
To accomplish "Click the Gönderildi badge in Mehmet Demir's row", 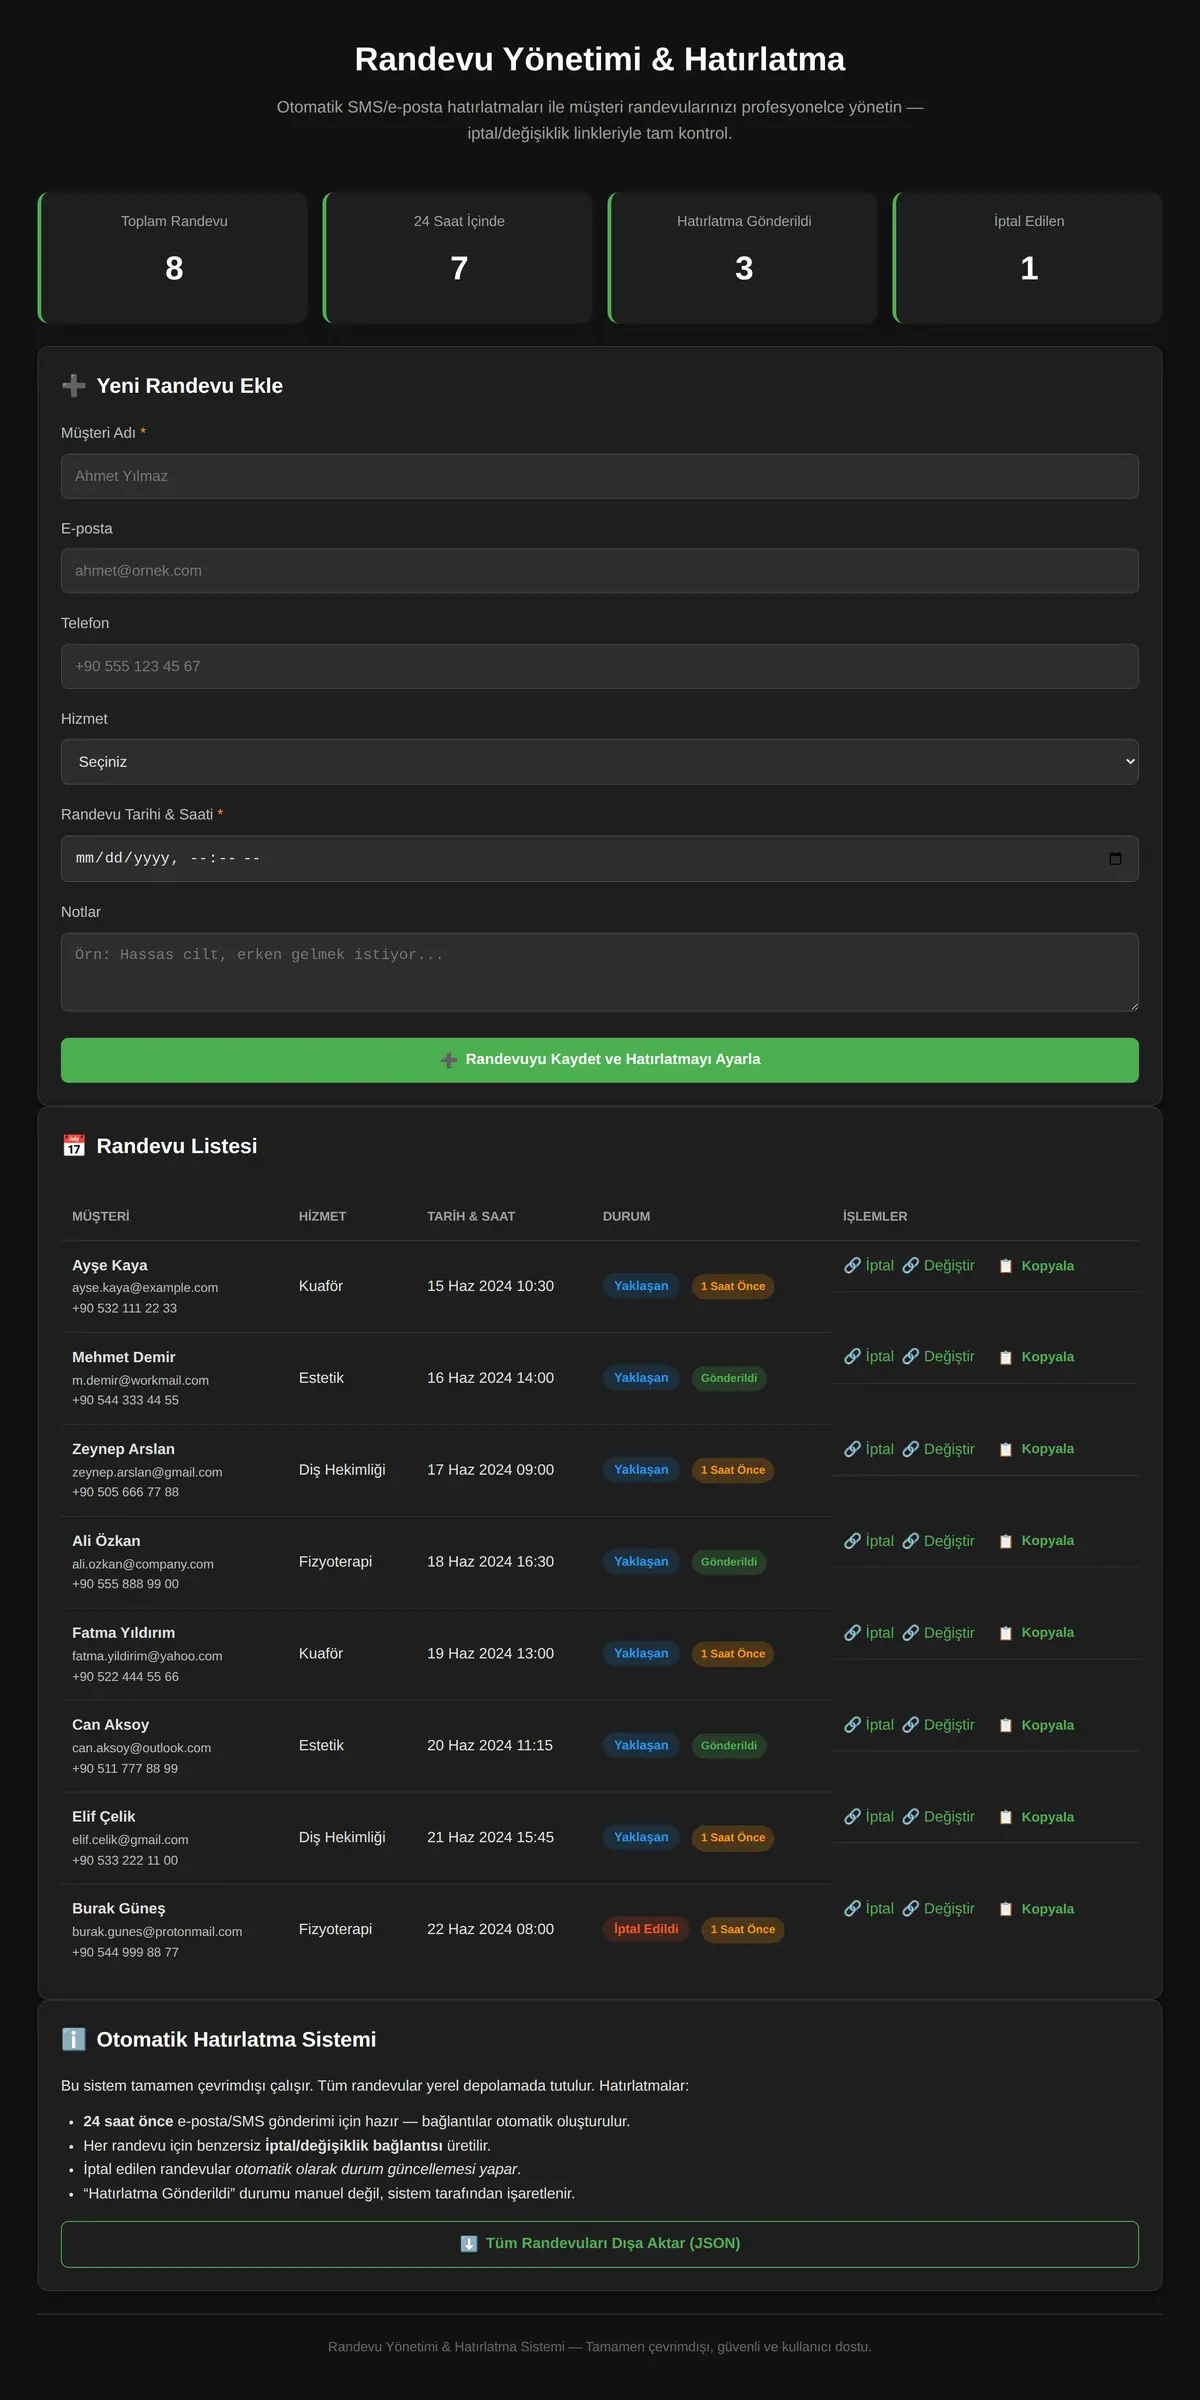I will coord(729,1378).
